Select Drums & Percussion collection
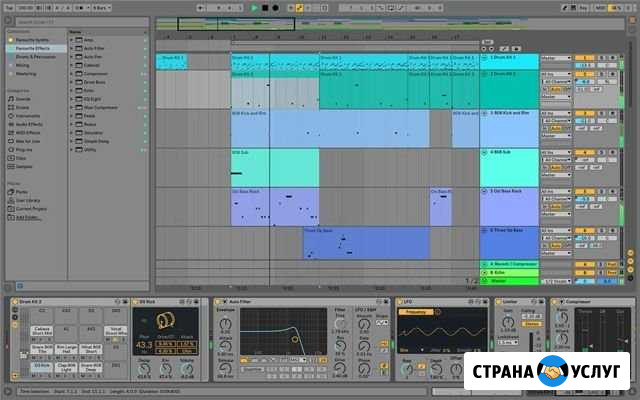This screenshot has width=640, height=400. tap(36, 57)
